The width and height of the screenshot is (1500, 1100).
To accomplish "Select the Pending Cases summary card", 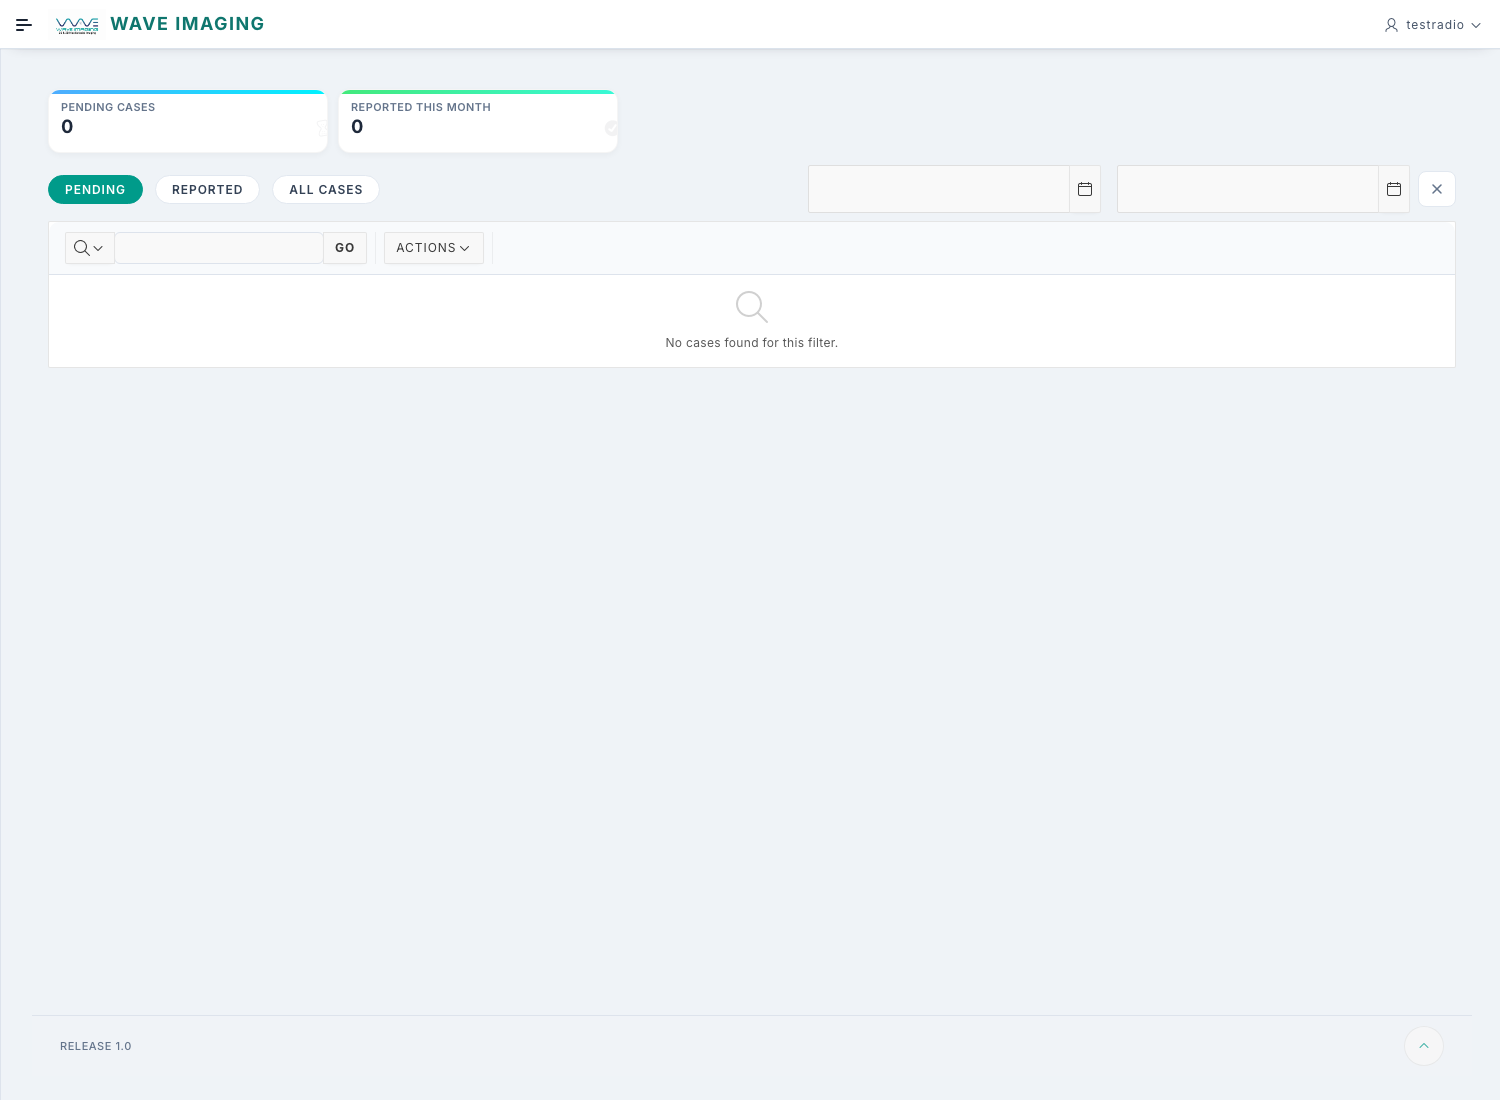I will click(188, 122).
